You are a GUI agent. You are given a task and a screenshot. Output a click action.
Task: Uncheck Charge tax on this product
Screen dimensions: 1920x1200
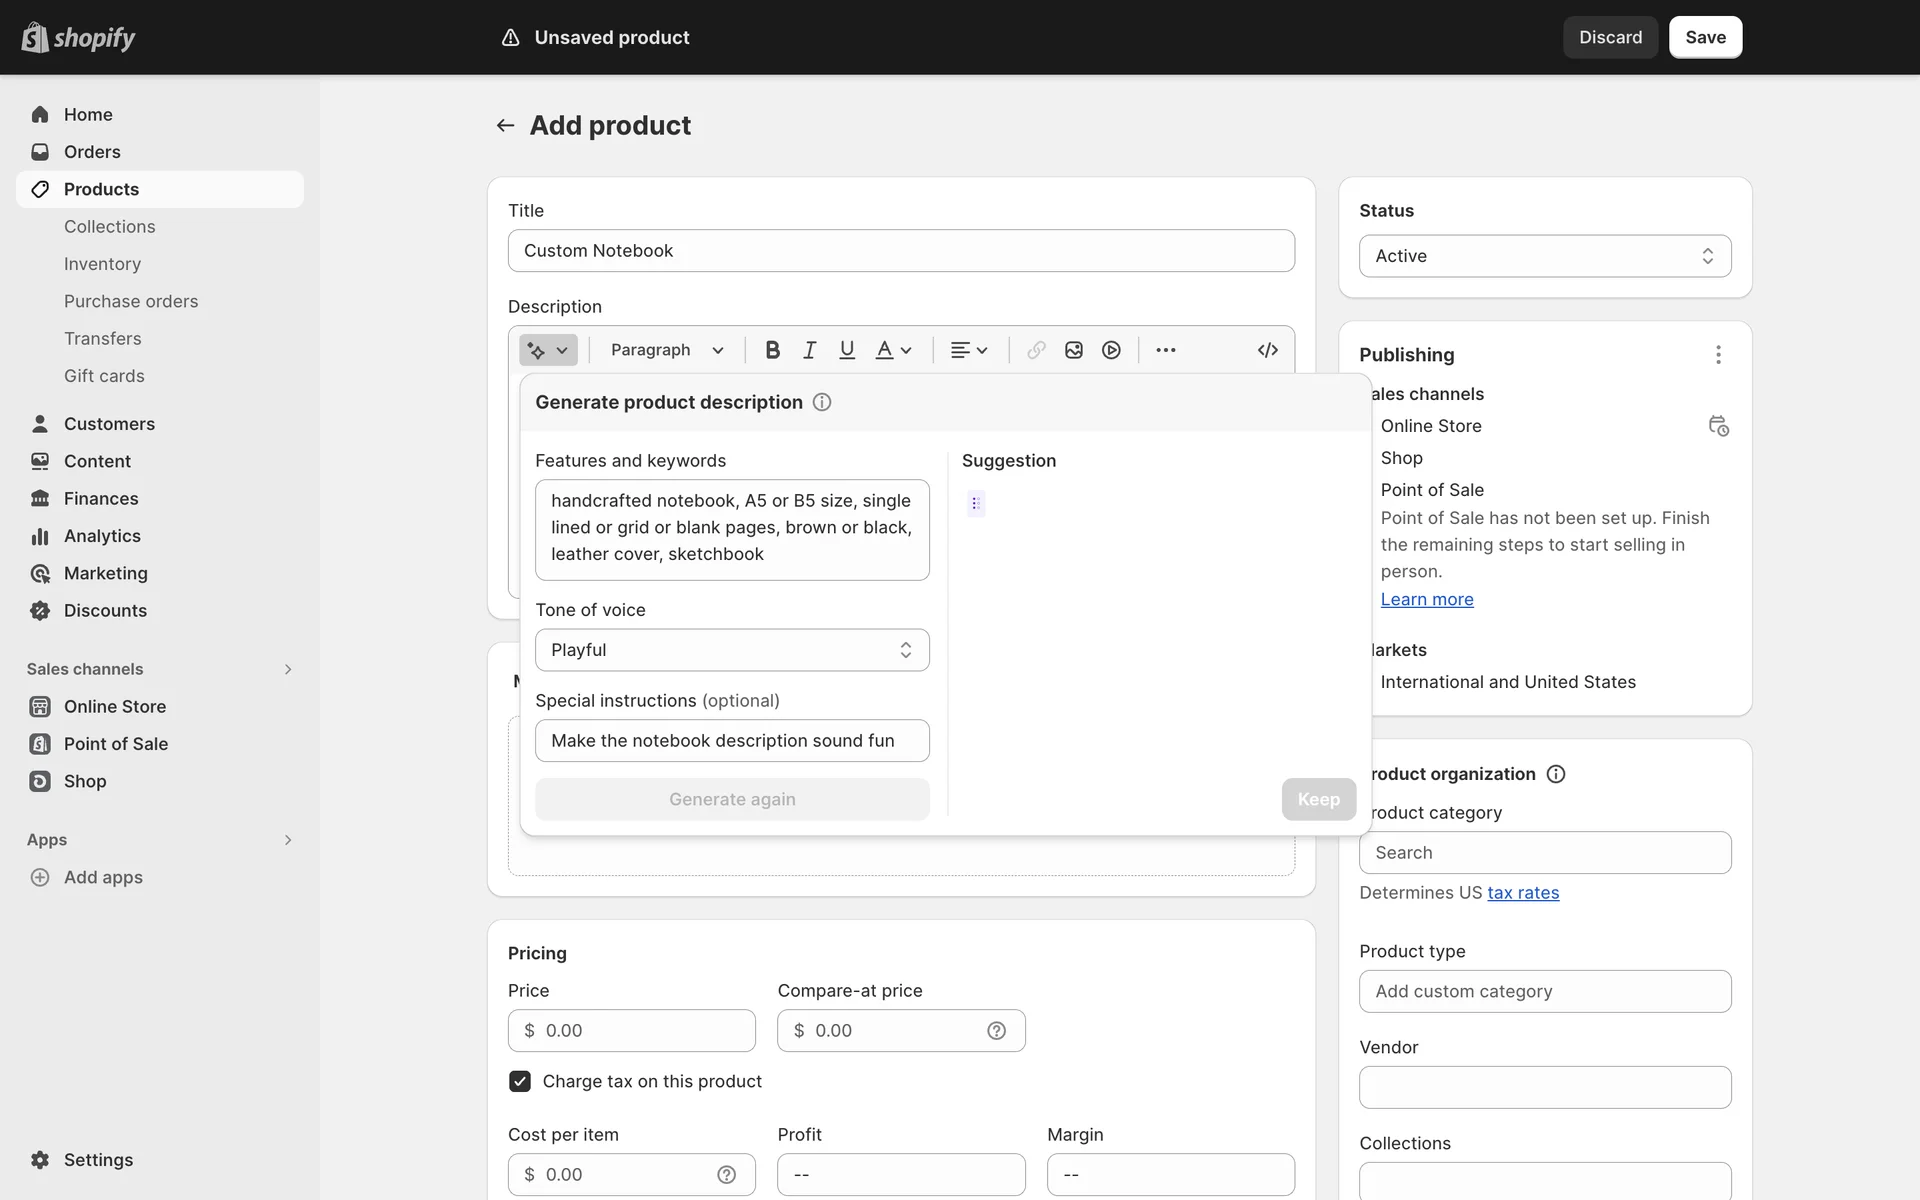(x=520, y=1081)
